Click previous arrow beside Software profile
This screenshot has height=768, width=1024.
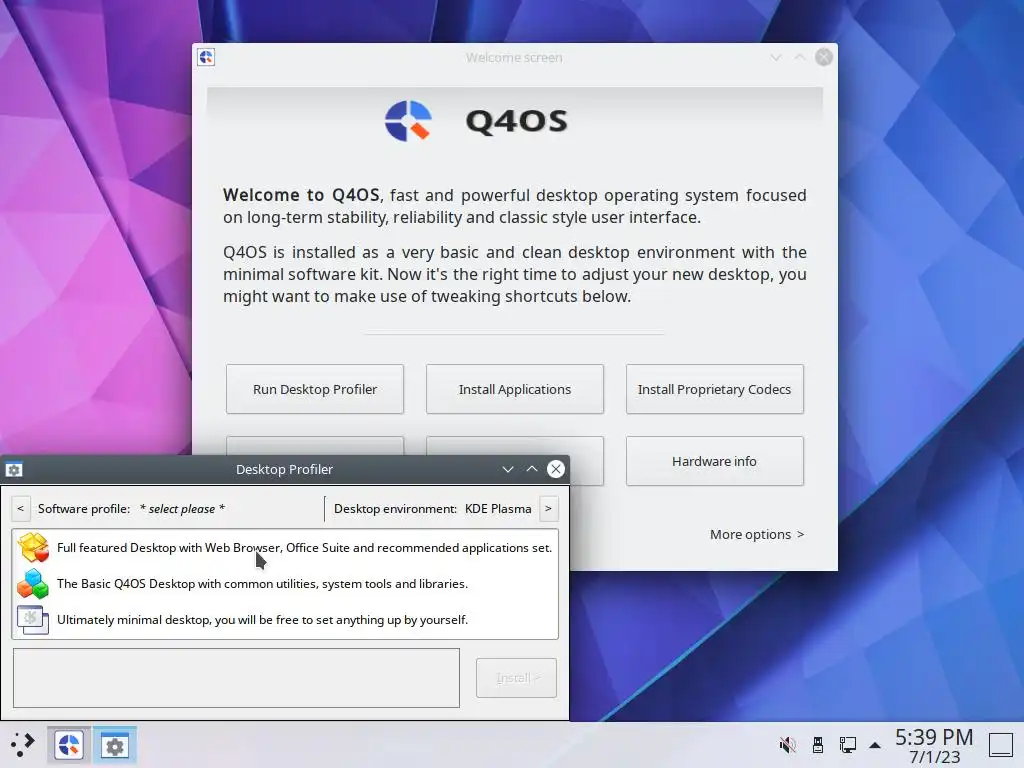(20, 509)
